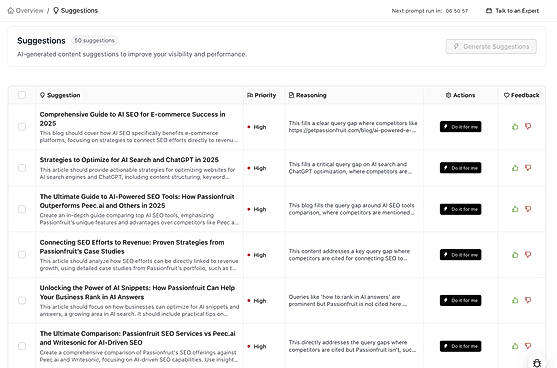Click the Generate Suggestions button
Viewport: 557px width, 368px height.
(x=491, y=47)
